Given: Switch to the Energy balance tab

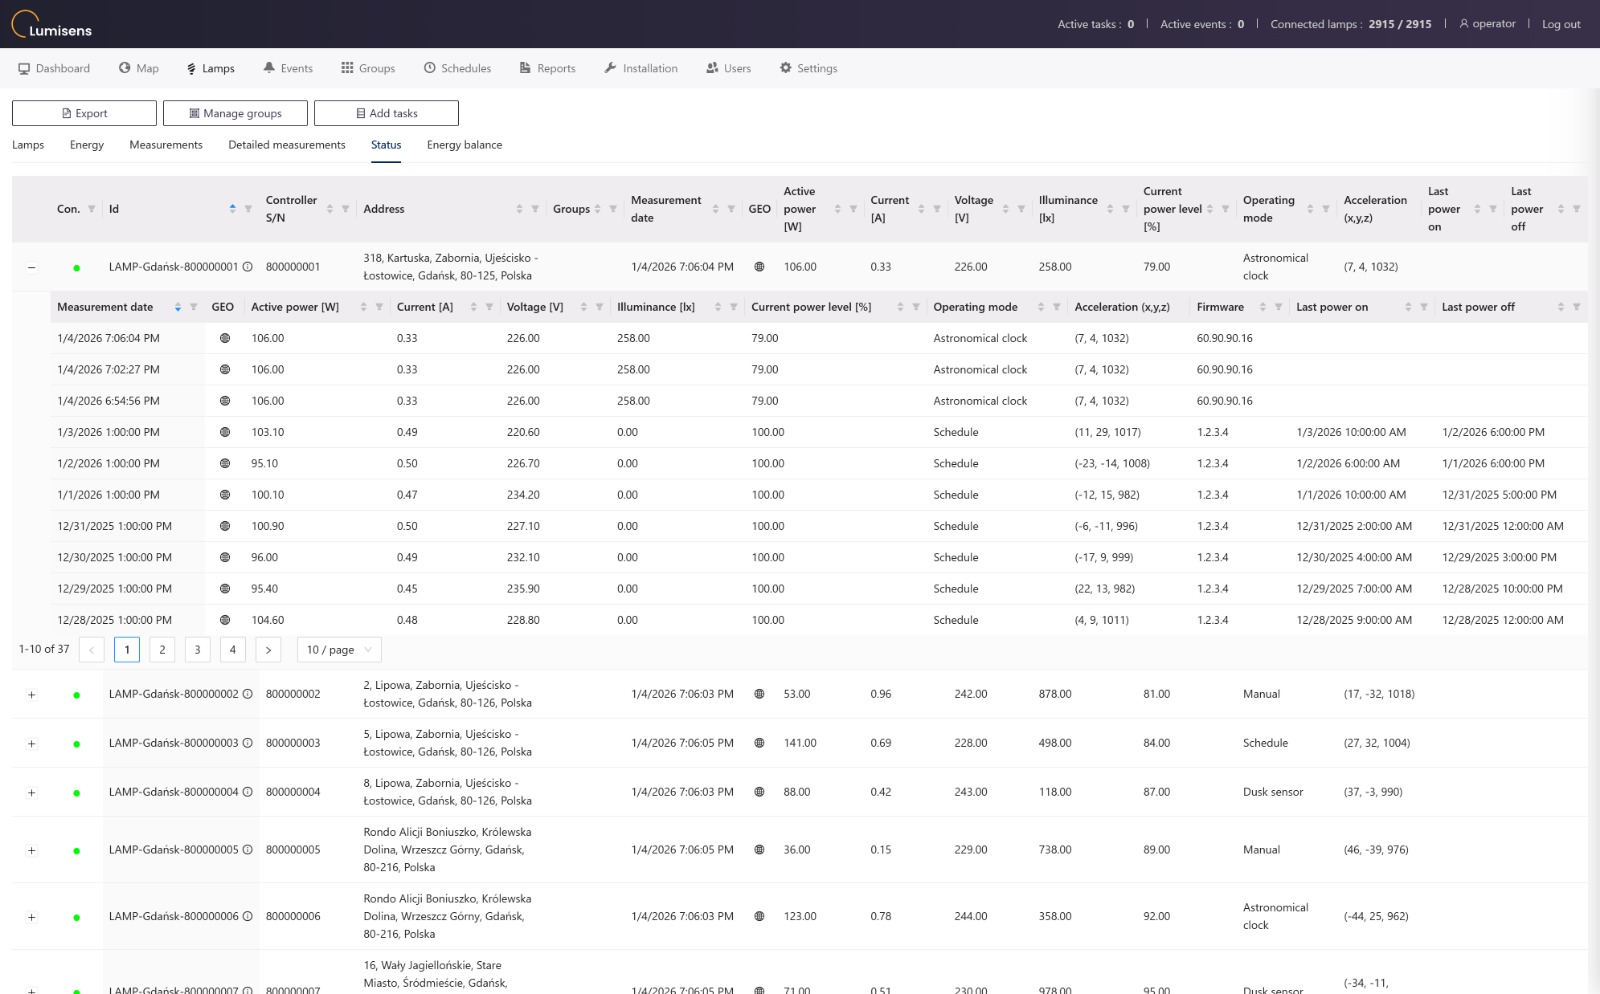Looking at the screenshot, I should pos(464,145).
